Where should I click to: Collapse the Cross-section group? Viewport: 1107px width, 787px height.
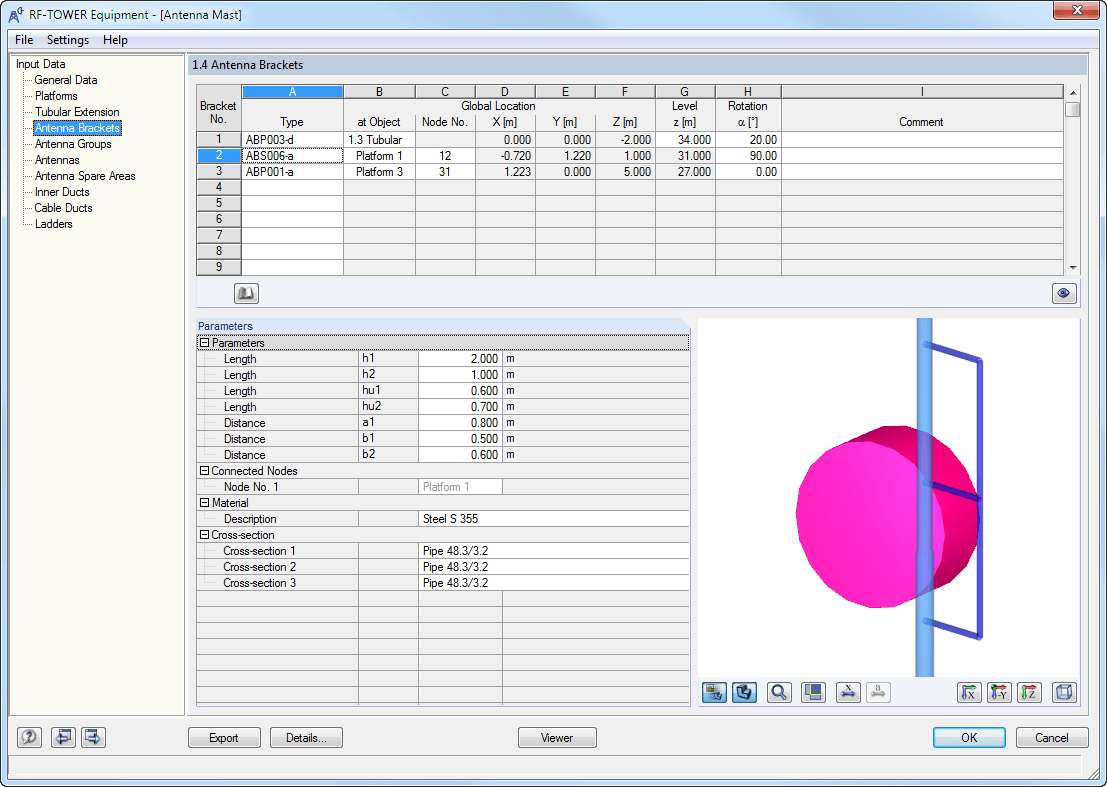pyautogui.click(x=204, y=535)
